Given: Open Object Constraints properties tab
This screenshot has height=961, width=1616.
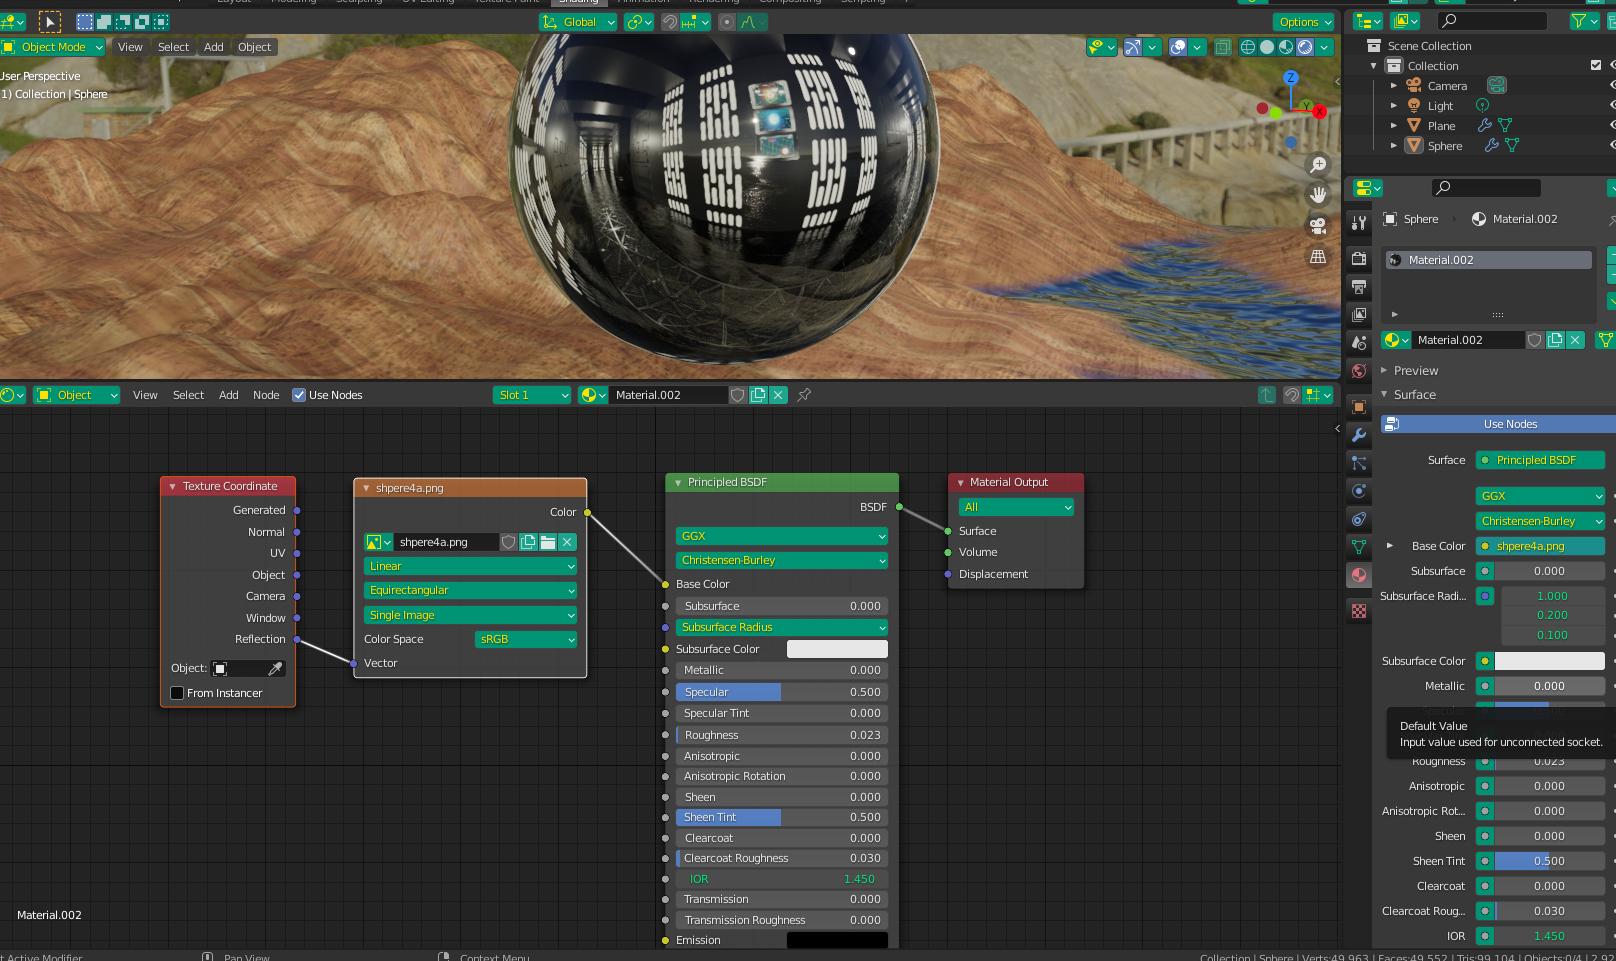Looking at the screenshot, I should point(1358,519).
